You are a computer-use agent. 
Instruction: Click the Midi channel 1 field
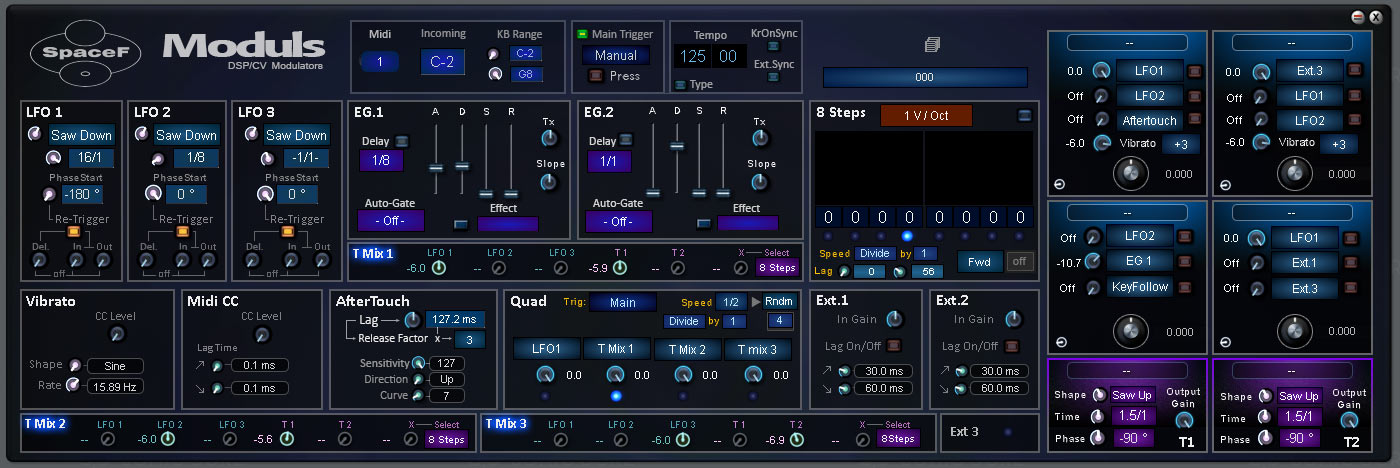(x=379, y=62)
